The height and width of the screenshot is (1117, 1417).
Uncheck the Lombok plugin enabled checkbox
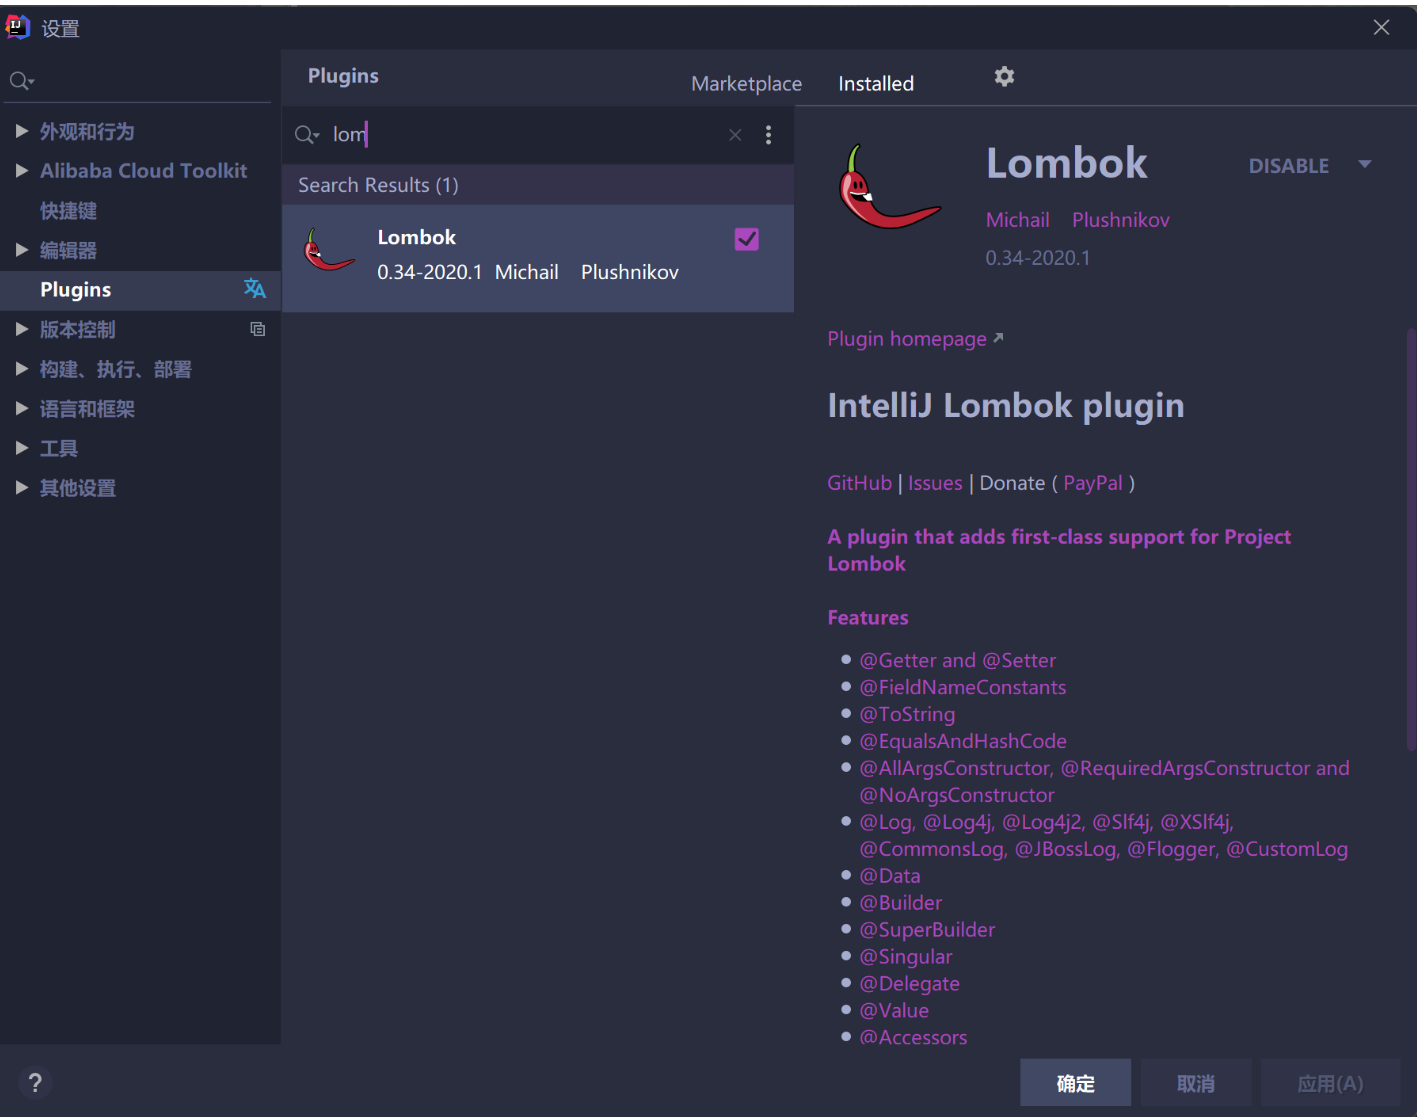[747, 239]
